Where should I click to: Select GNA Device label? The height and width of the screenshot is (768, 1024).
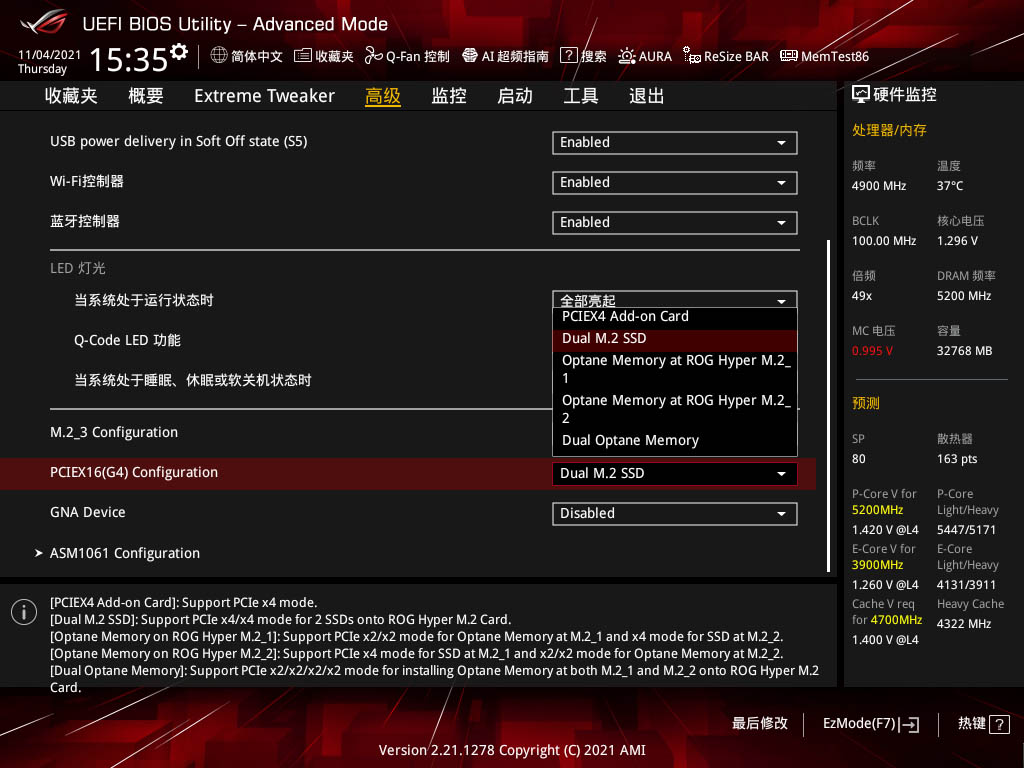pyautogui.click(x=88, y=513)
